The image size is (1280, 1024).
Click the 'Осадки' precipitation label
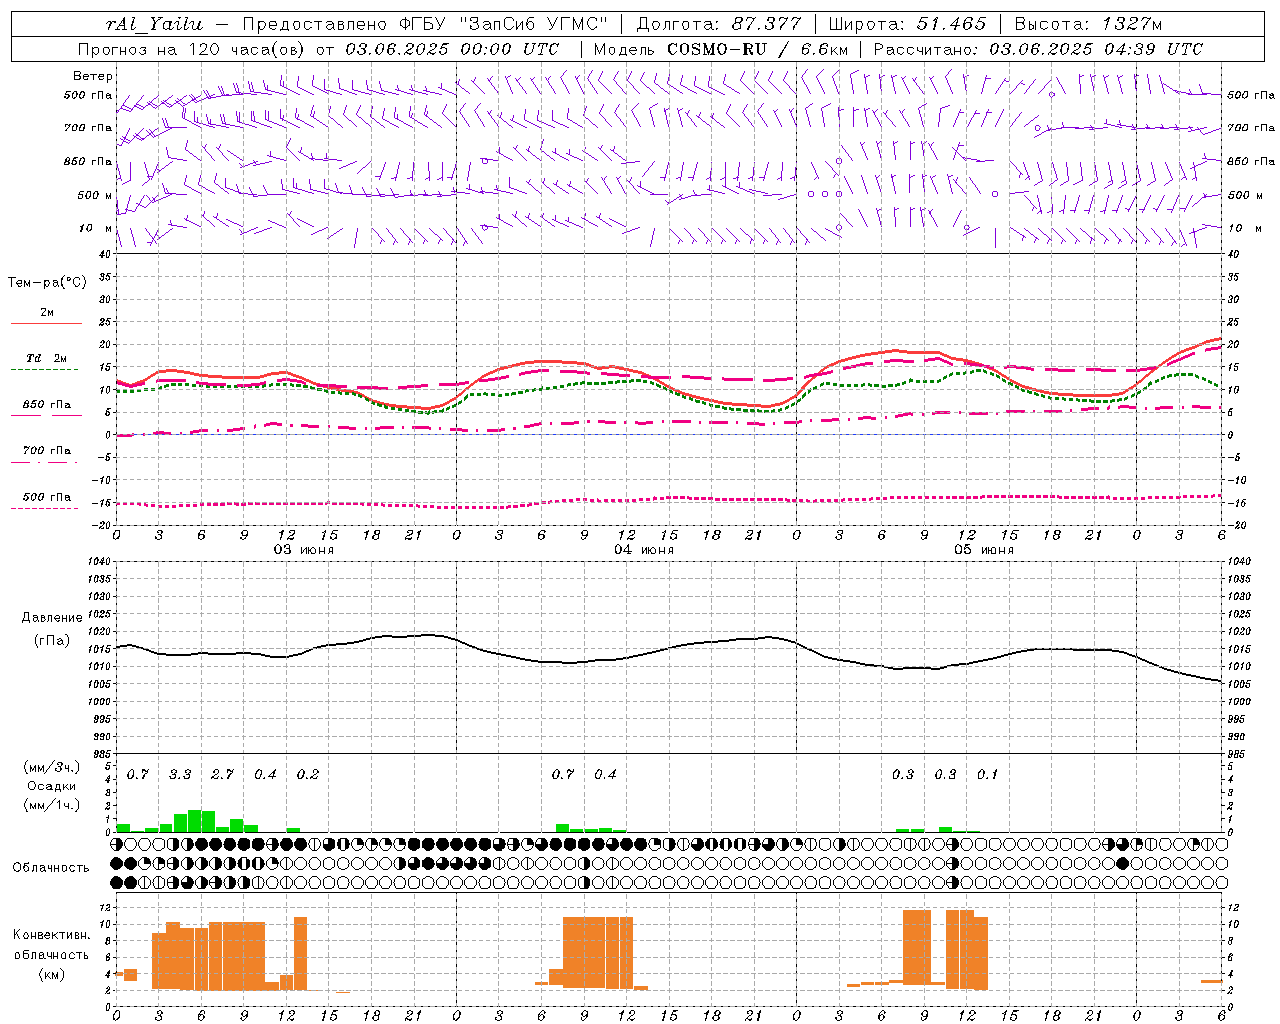pyautogui.click(x=51, y=786)
